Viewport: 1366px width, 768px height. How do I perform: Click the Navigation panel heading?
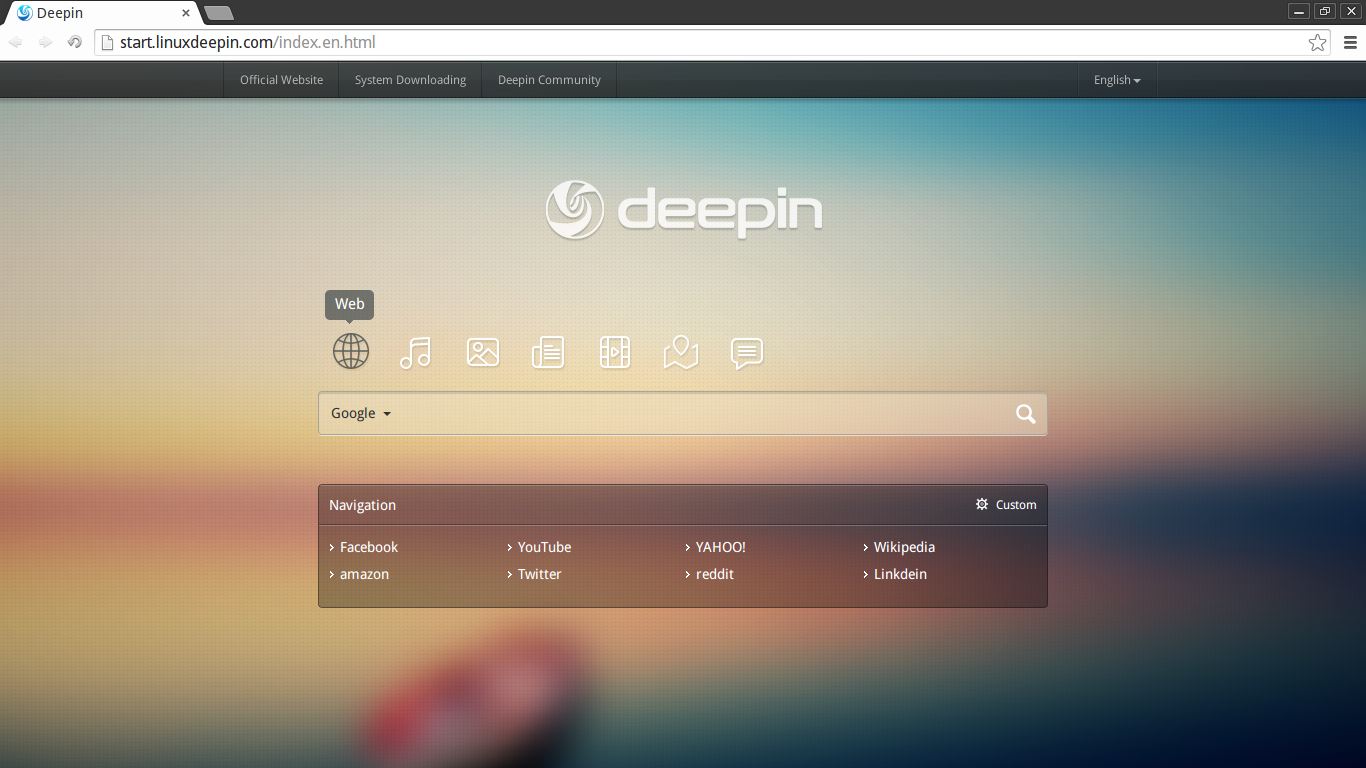pos(362,505)
